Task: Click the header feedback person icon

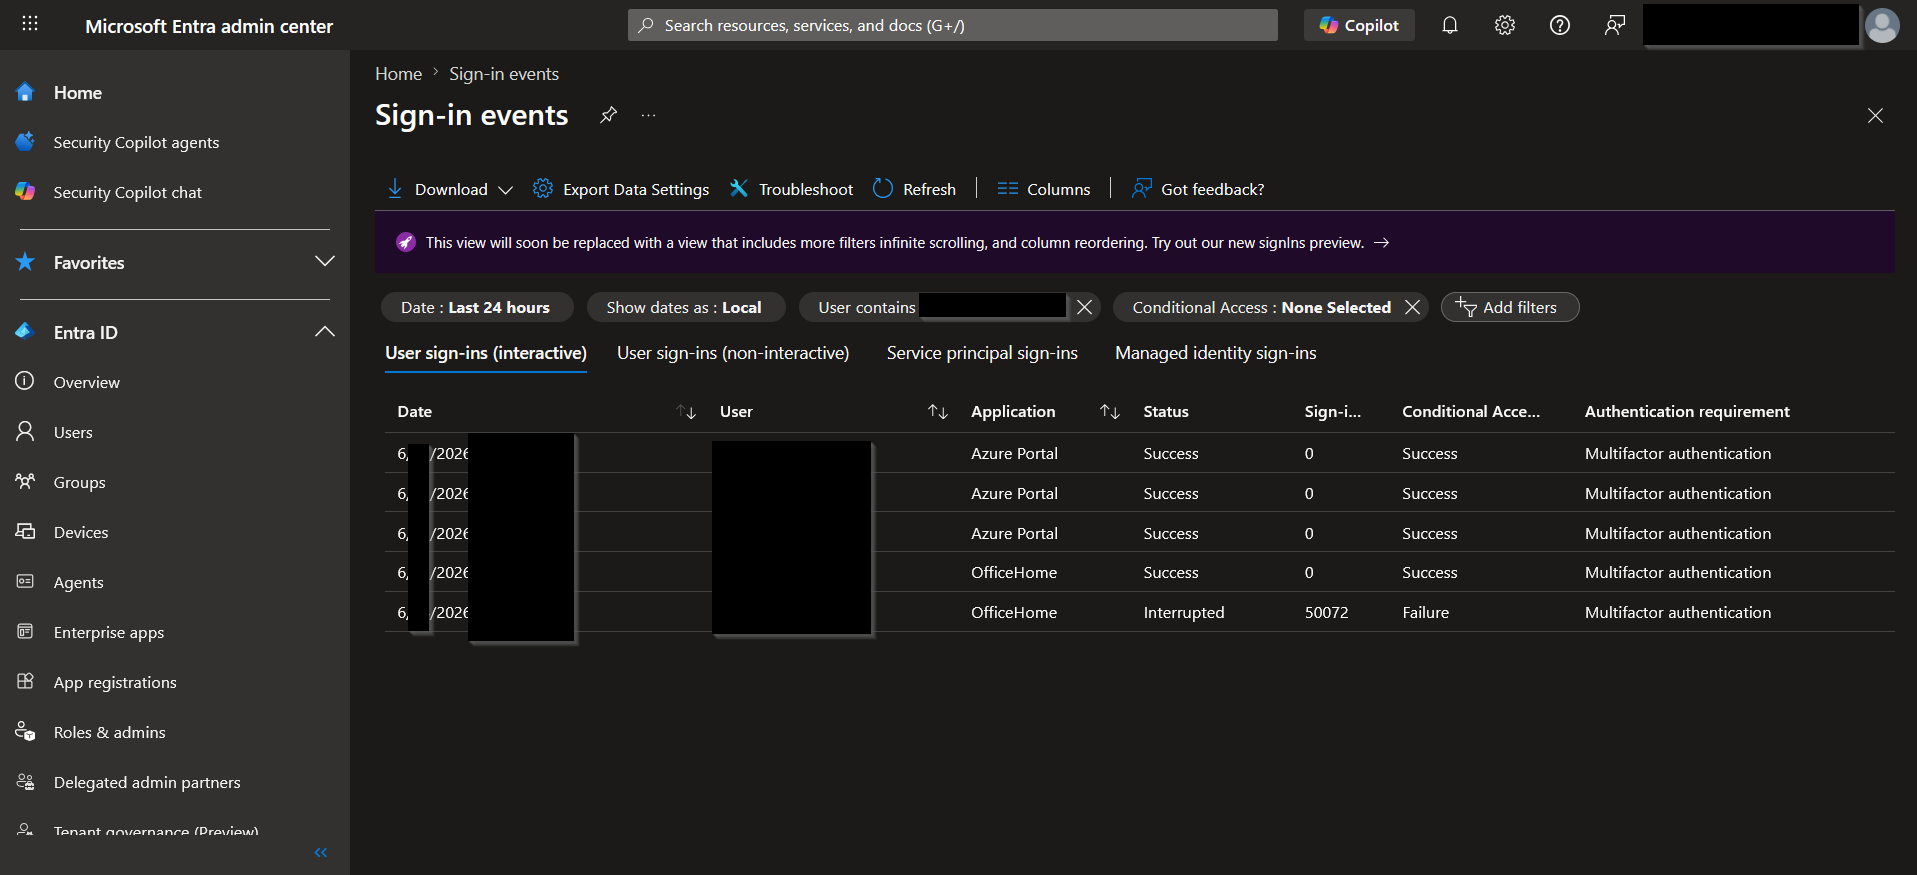Action: pyautogui.click(x=1615, y=25)
